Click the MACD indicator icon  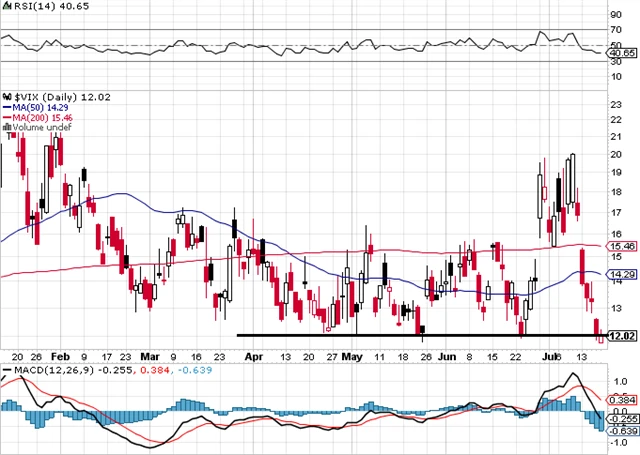point(6,370)
